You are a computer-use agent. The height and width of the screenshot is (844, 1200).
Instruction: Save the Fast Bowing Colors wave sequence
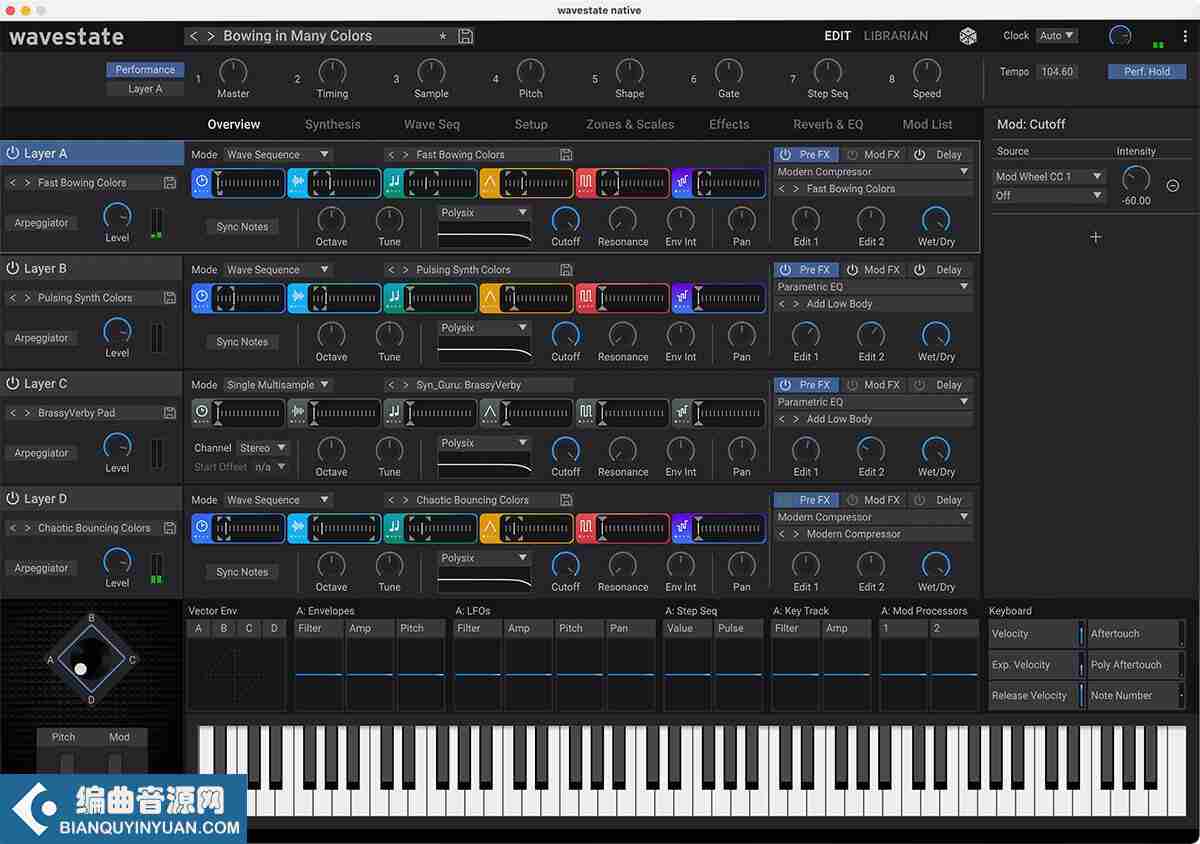pos(566,155)
